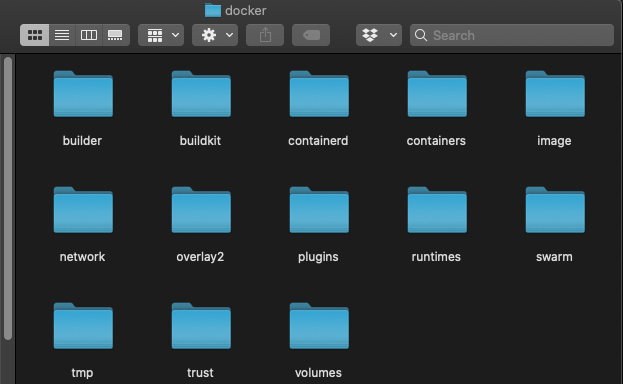The width and height of the screenshot is (623, 384).
Task: Open the gear action menu
Action: [215, 35]
